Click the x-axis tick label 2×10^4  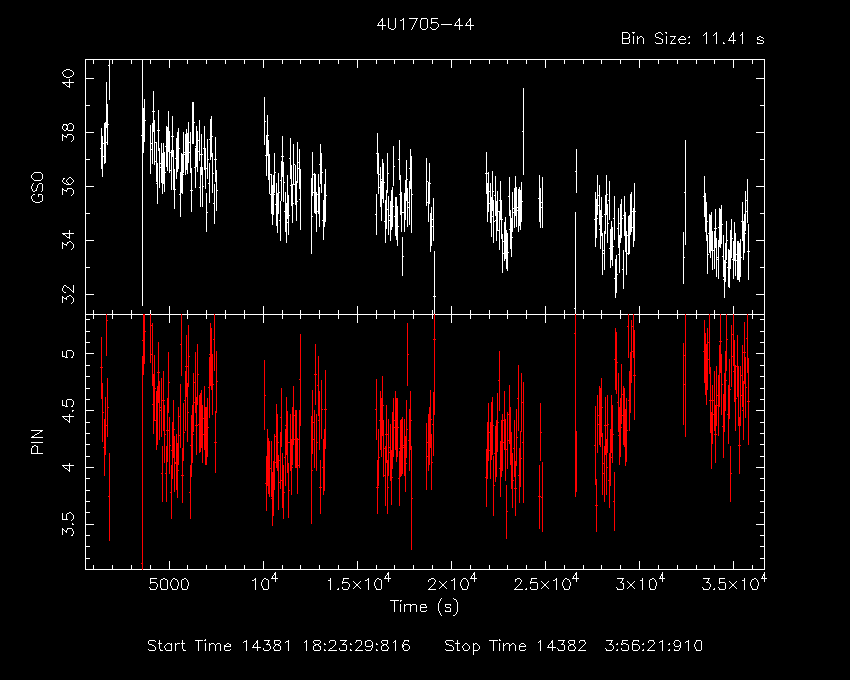coord(452,583)
